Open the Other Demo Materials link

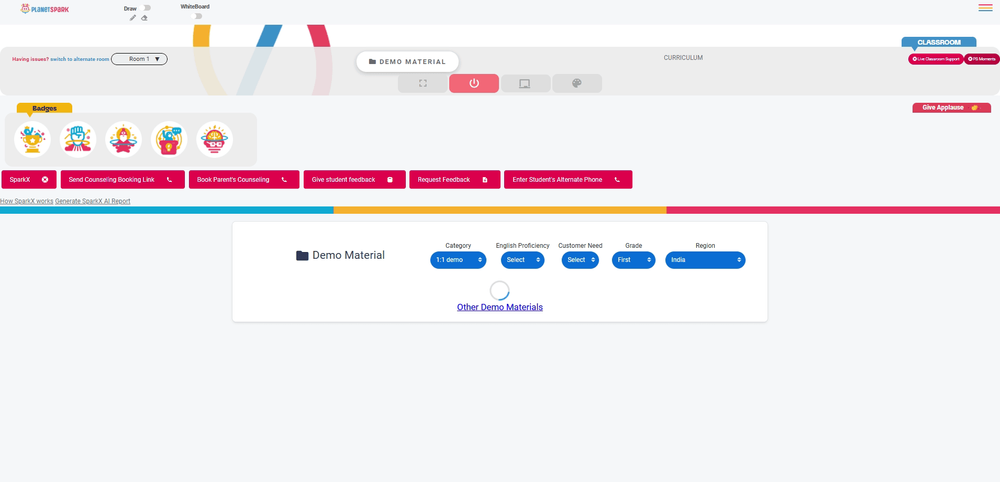pos(500,307)
